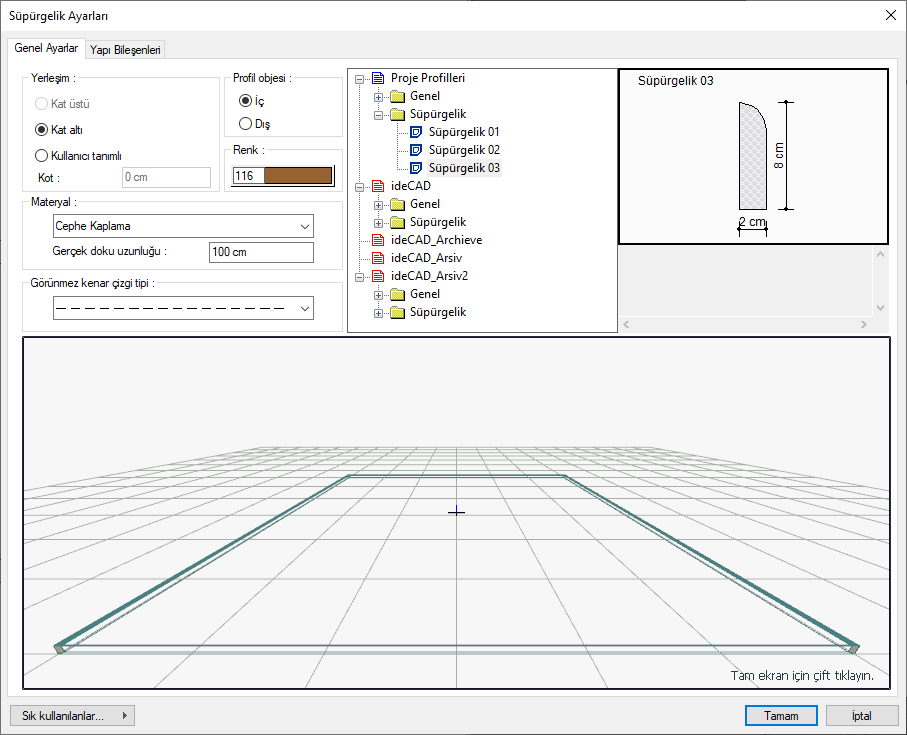Select the Dış profile object option

tap(245, 124)
